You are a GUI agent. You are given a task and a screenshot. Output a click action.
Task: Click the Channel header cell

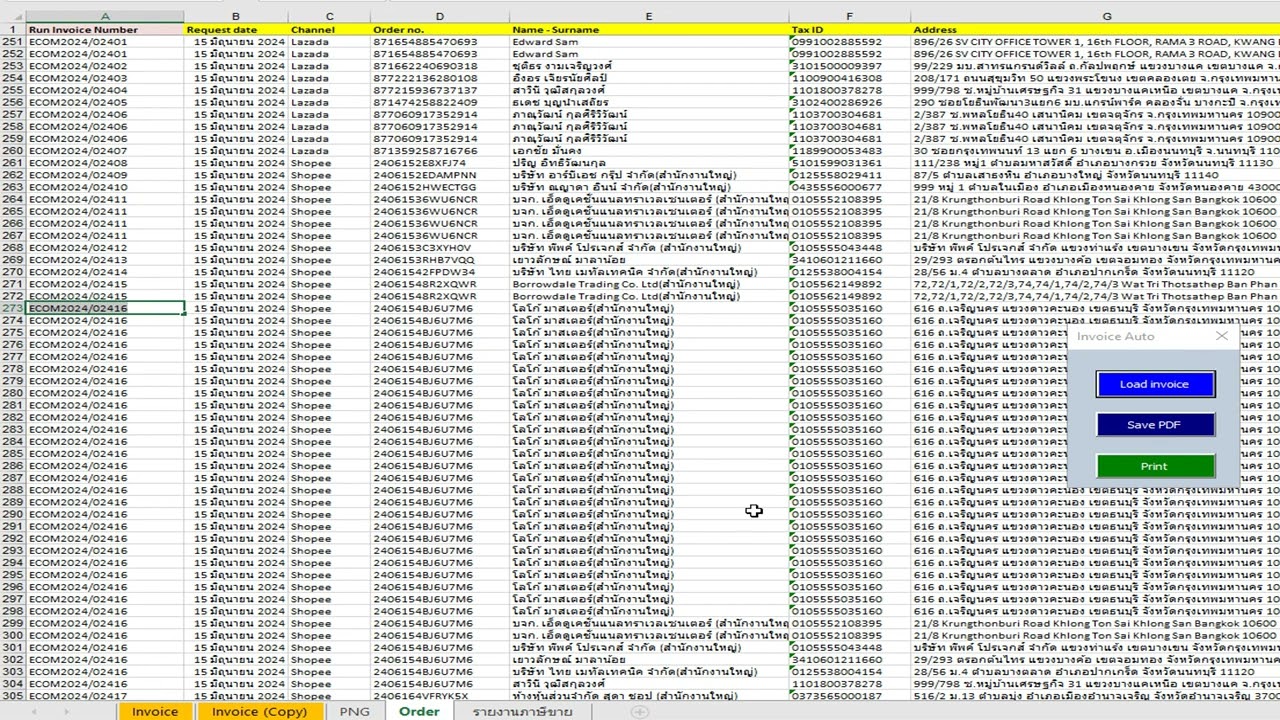tap(329, 30)
